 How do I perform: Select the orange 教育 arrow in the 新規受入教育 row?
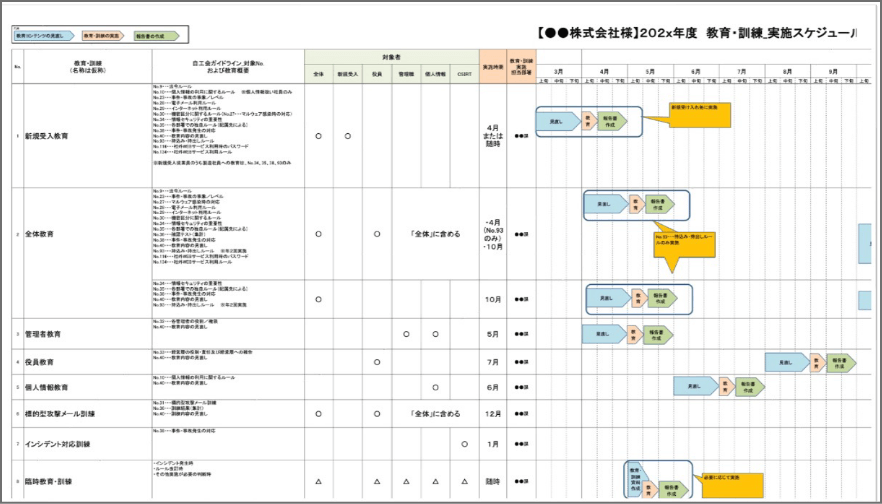(x=588, y=122)
